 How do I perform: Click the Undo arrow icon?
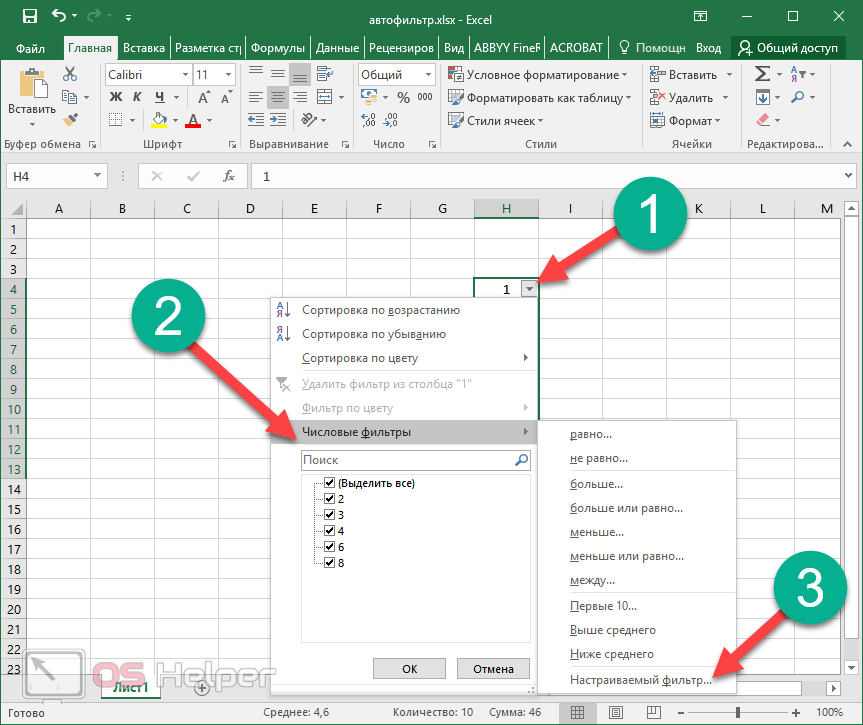coord(59,16)
